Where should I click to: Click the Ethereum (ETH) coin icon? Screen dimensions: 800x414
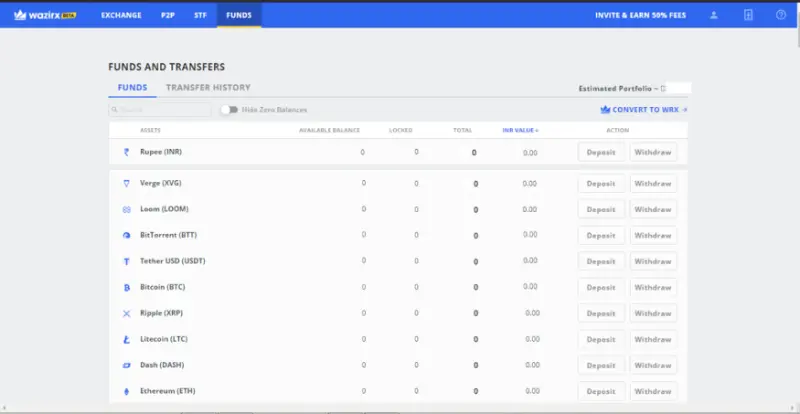tap(127, 392)
